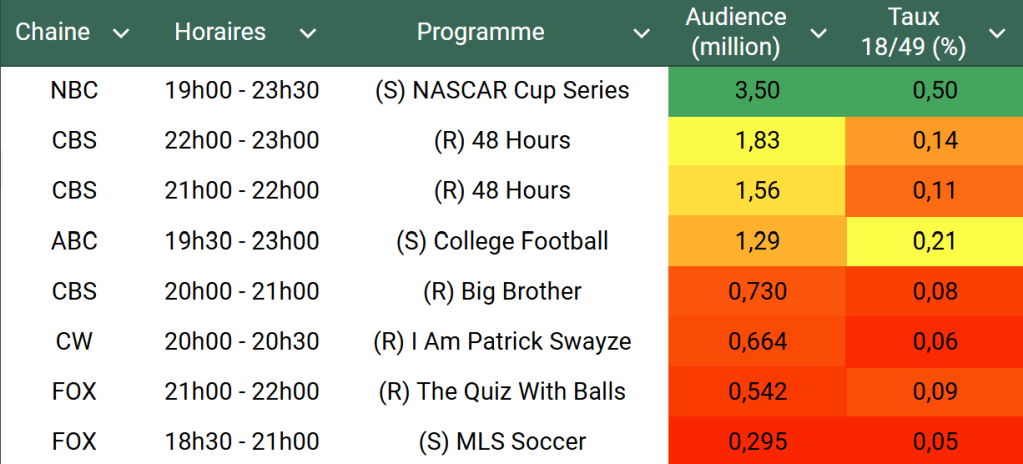This screenshot has height=464, width=1023.
Task: Expand the Taux 18/49 (%) column chevron
Action: tap(997, 33)
